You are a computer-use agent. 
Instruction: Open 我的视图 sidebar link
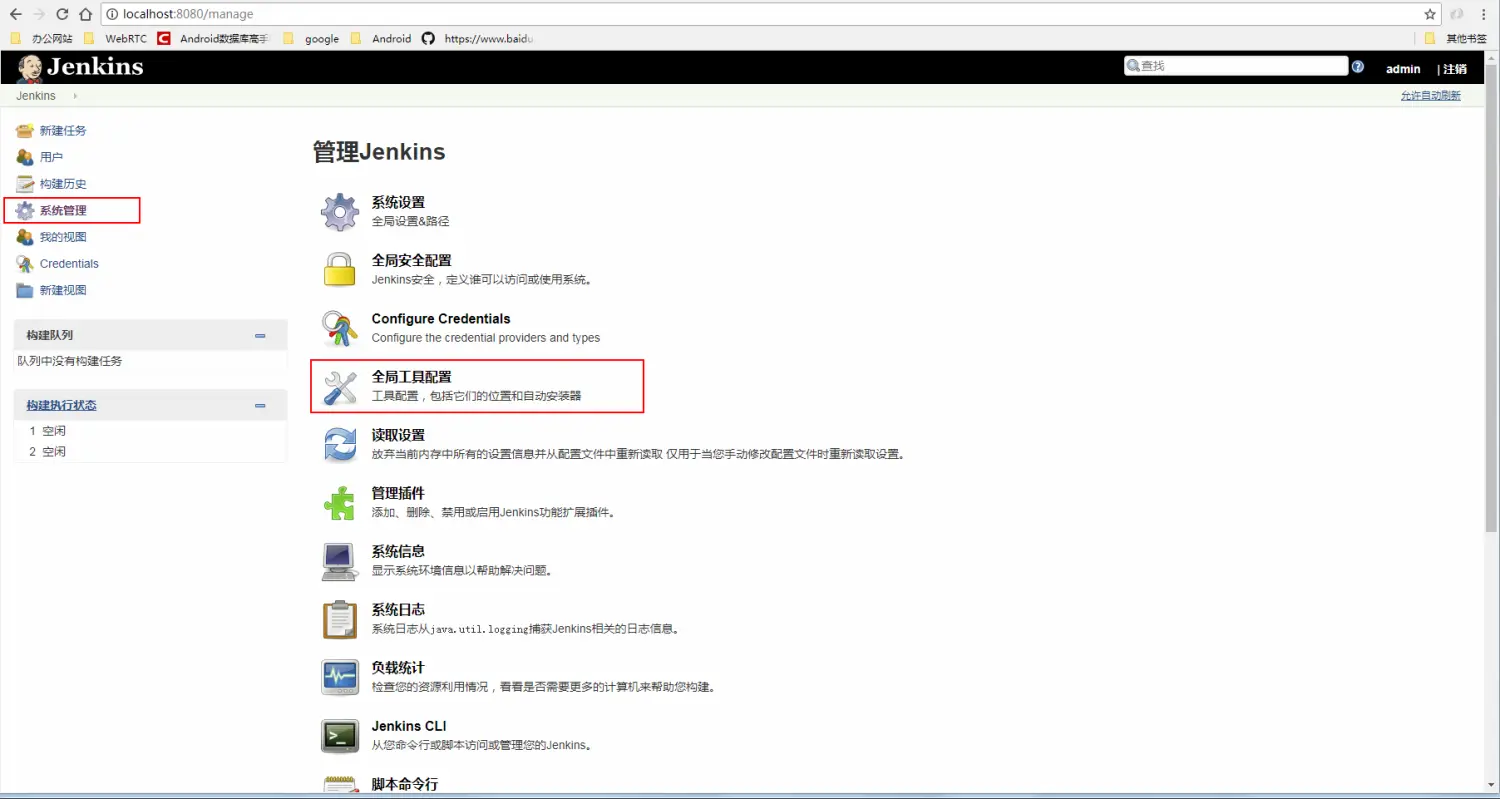63,237
